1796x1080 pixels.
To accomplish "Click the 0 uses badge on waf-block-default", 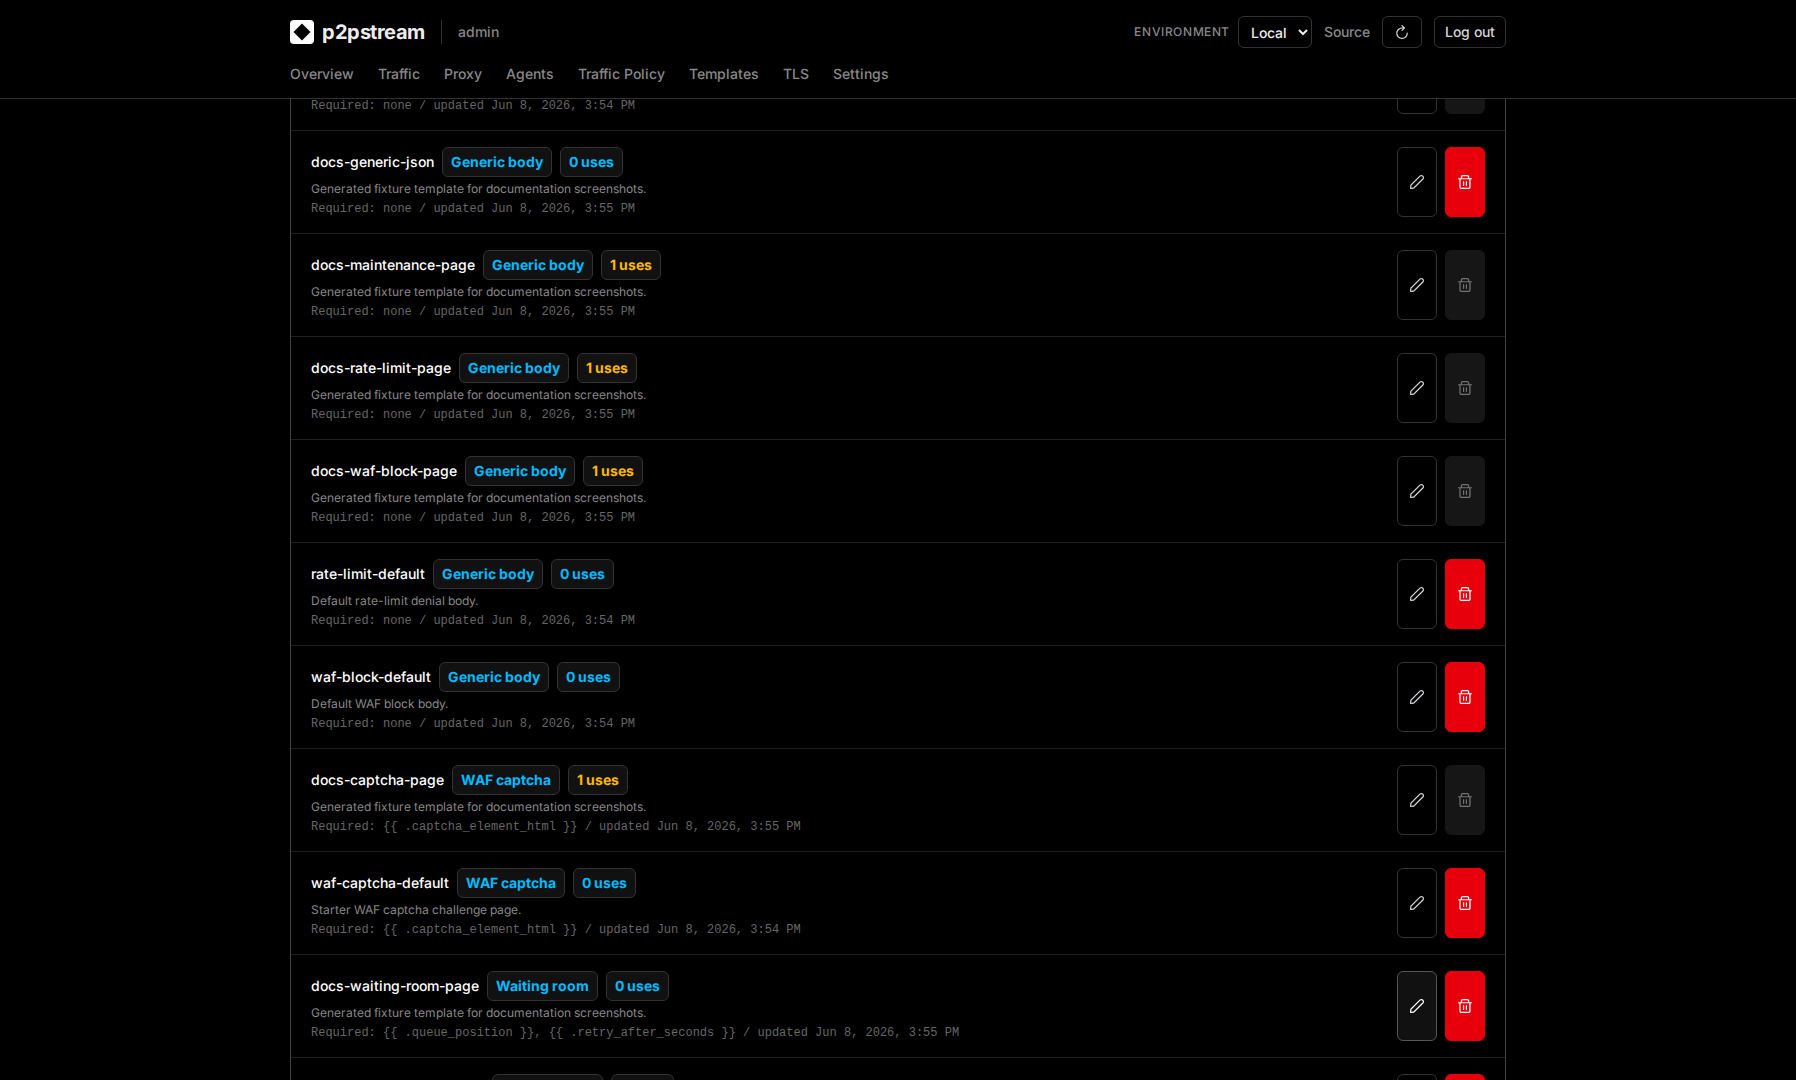I will [588, 677].
